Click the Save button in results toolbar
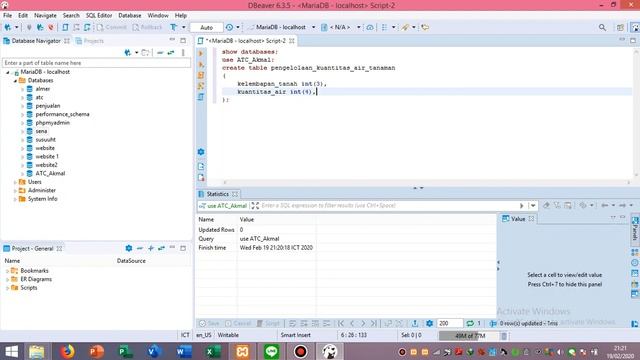The width and height of the screenshot is (640, 360). coord(209,323)
